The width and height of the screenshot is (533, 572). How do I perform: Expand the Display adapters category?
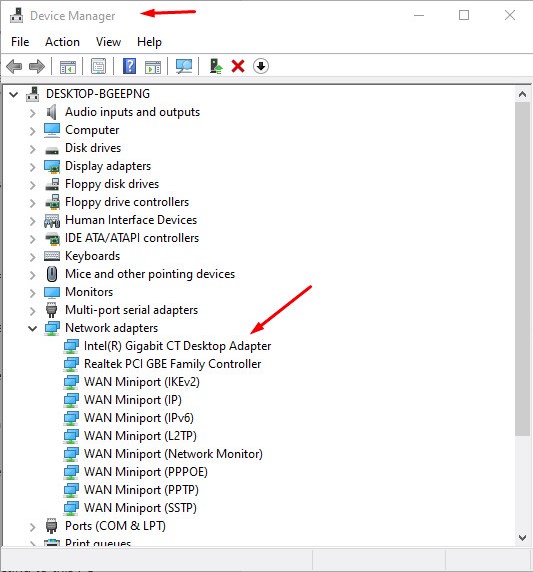(32, 167)
